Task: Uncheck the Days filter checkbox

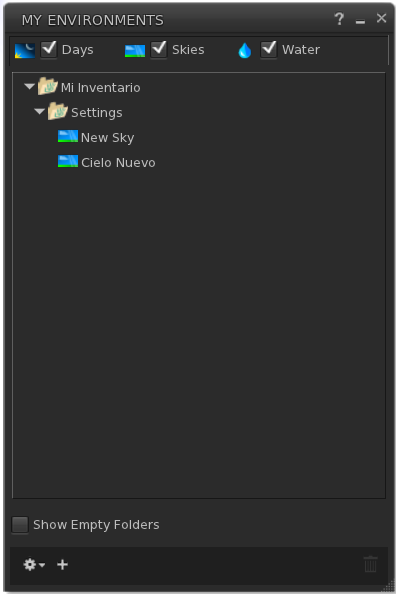Action: [49, 50]
